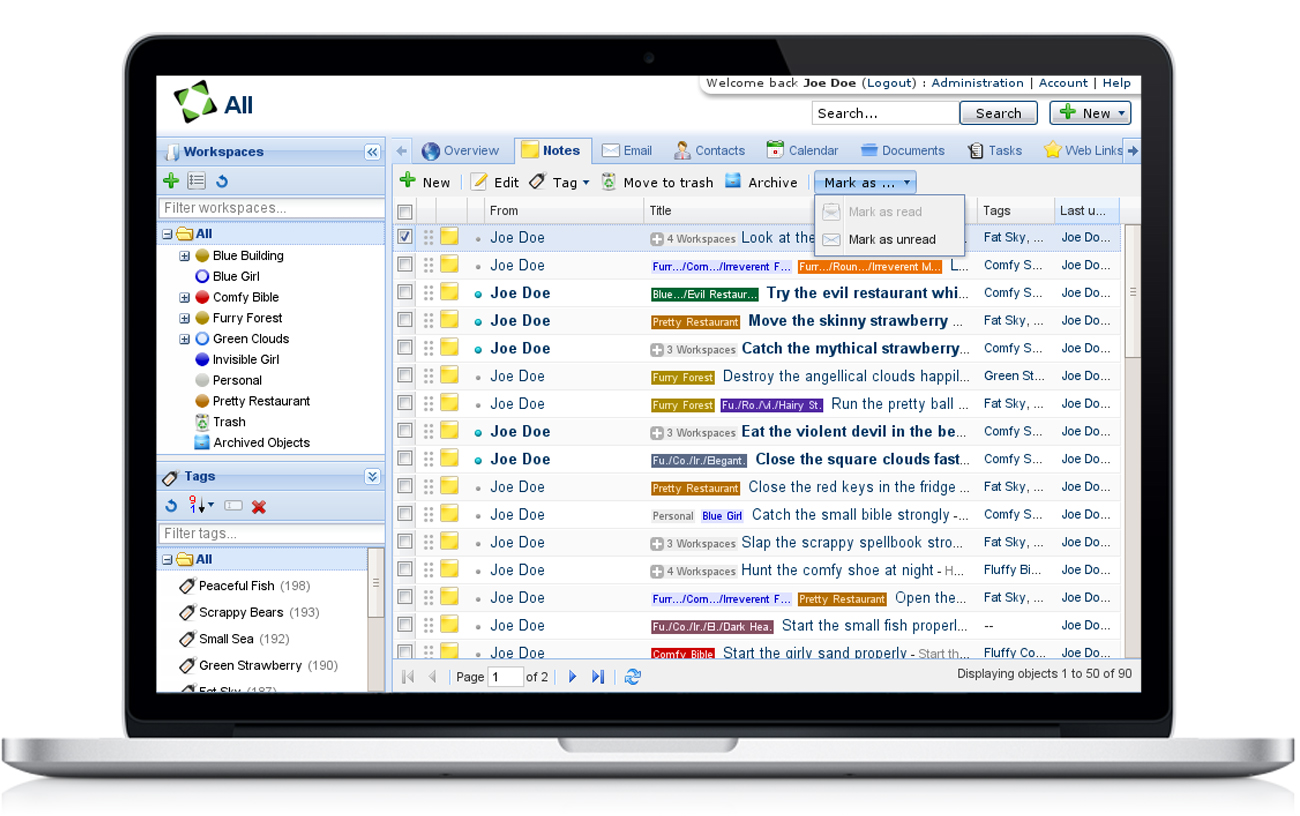Viewport: 1300px width, 816px height.
Task: Jump to the last page of notes
Action: (598, 677)
